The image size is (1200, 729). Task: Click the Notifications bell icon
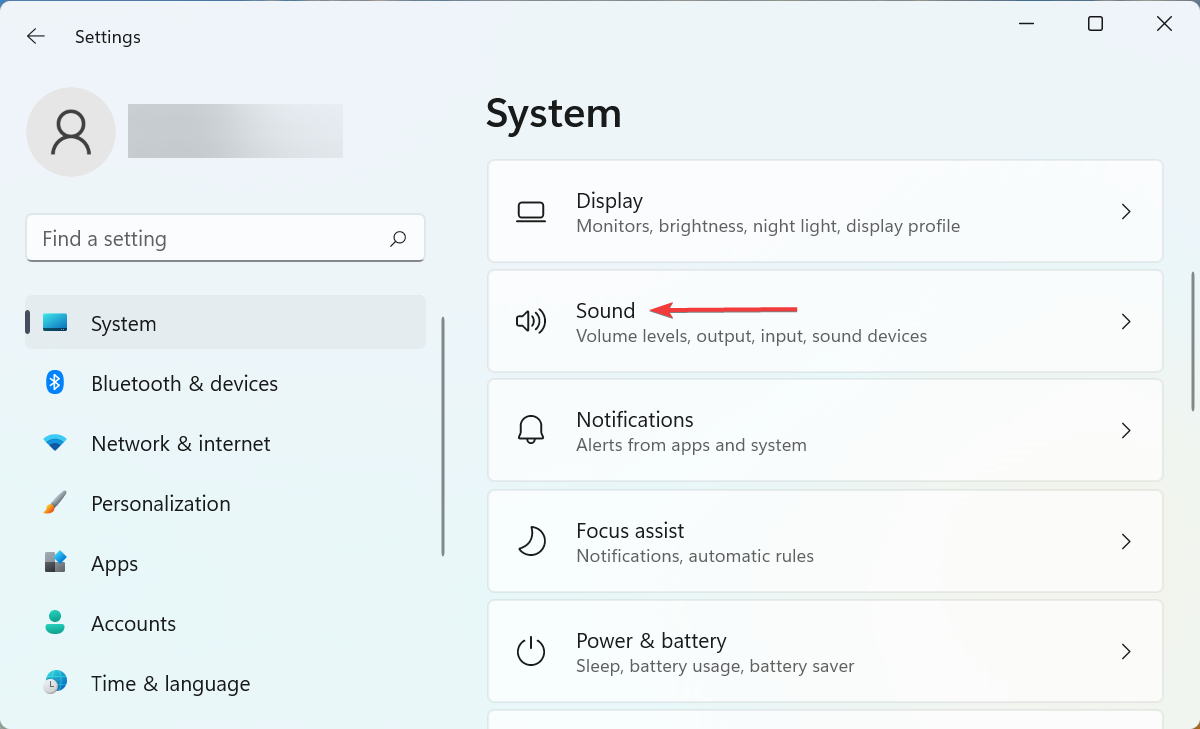click(530, 431)
